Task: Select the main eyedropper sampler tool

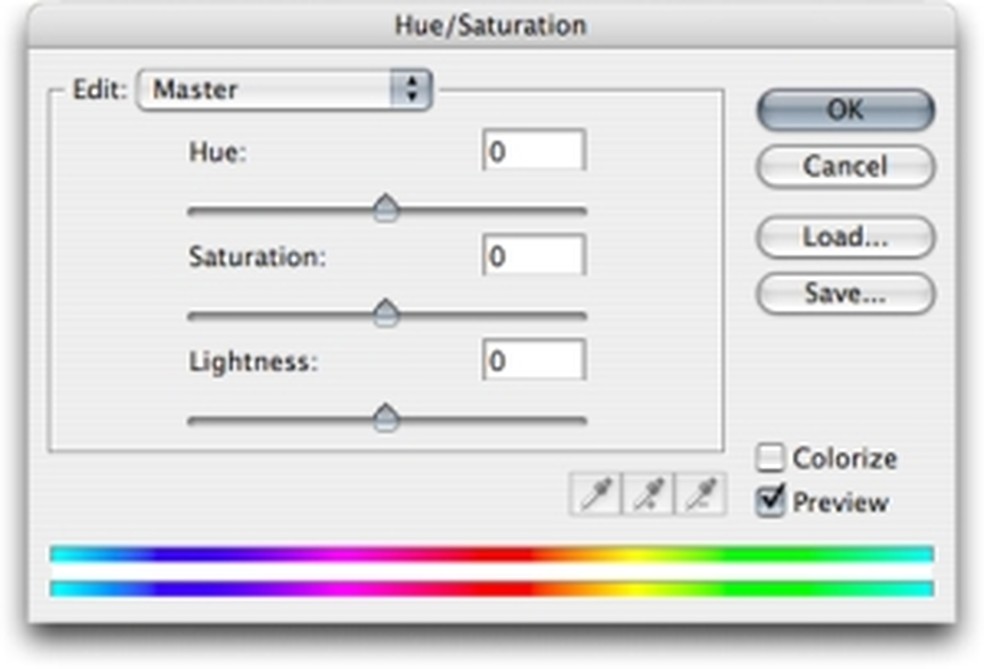Action: coord(597,493)
